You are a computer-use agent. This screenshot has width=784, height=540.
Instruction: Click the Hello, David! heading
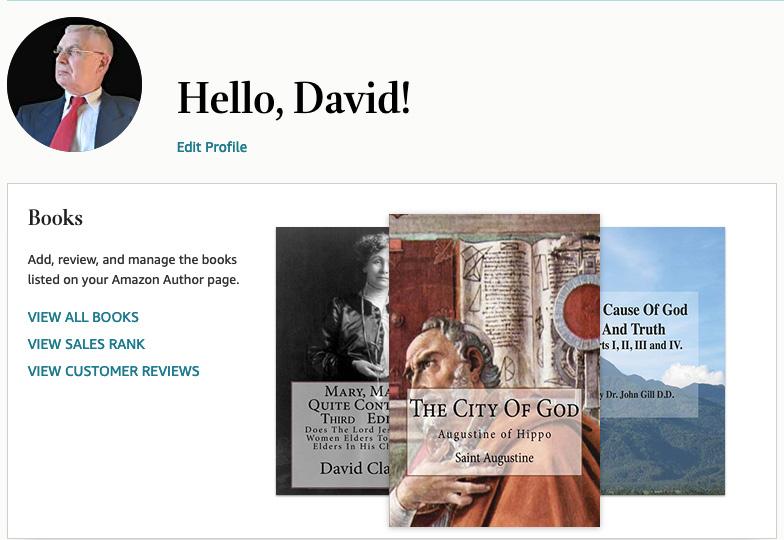pos(294,98)
